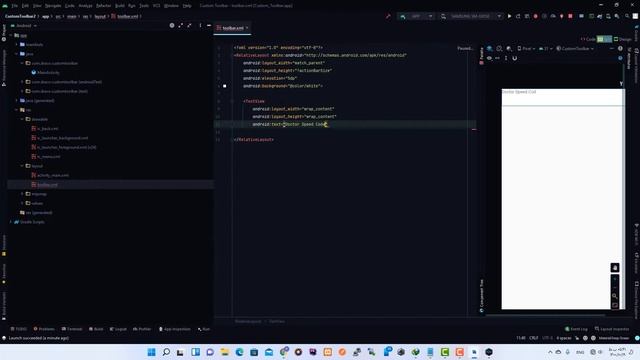Open File Explorer from the taskbar
Viewport: 640px width, 360px height.
(x=224, y=352)
